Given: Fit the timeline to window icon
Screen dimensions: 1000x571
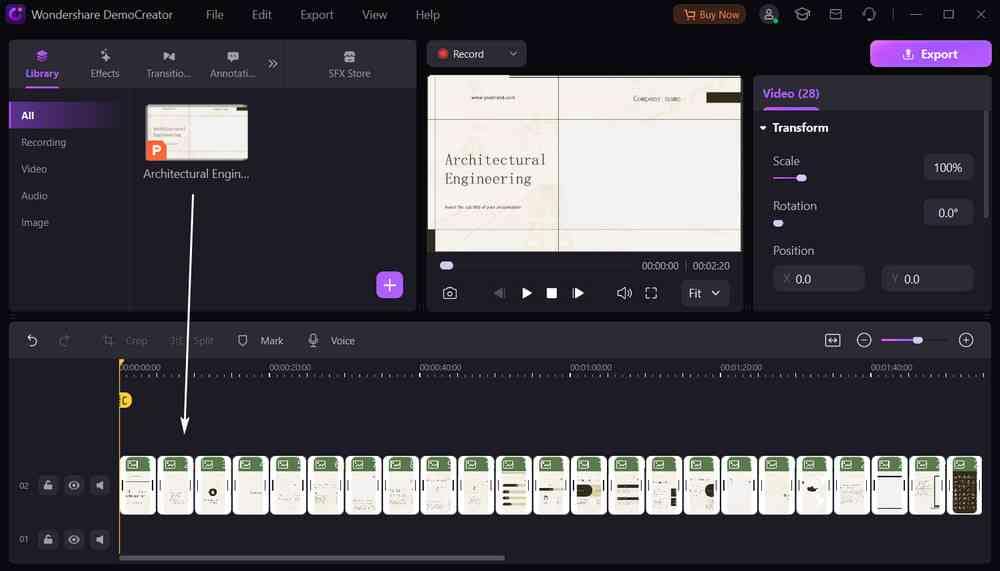Looking at the screenshot, I should tap(832, 340).
